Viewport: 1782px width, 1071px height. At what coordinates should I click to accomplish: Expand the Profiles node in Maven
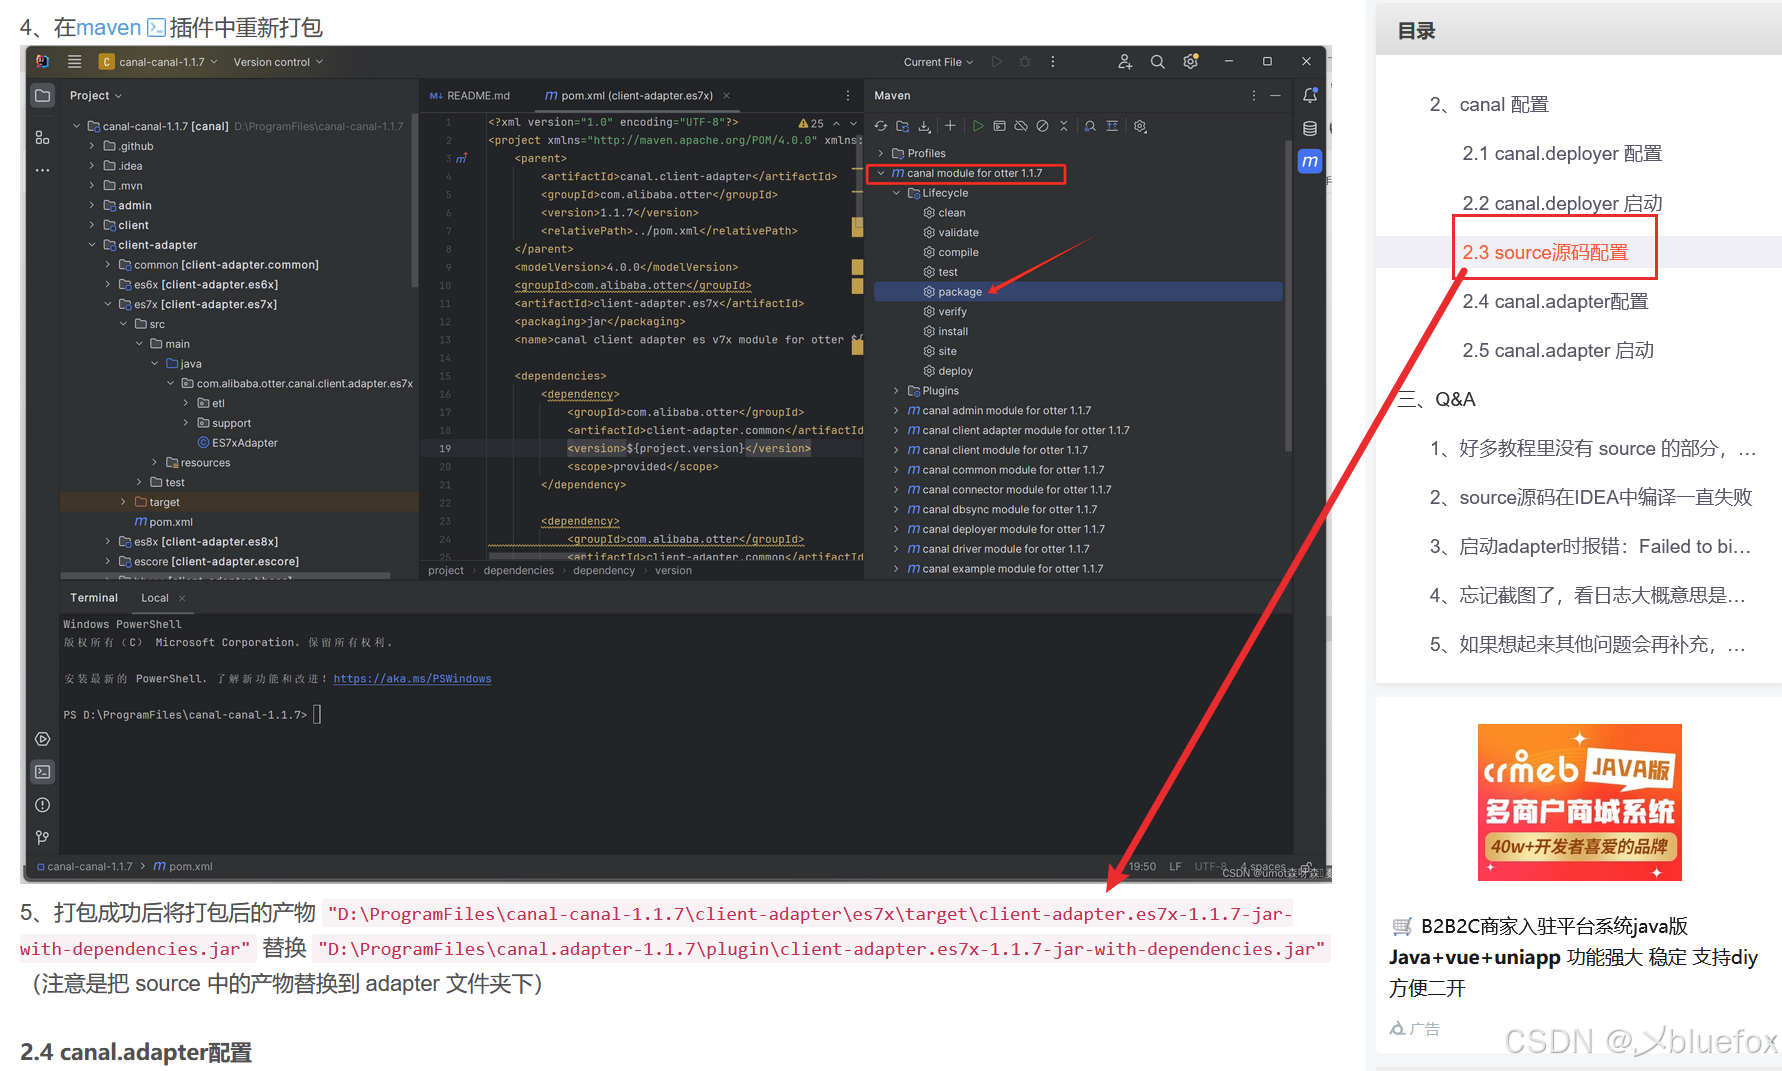tap(881, 153)
